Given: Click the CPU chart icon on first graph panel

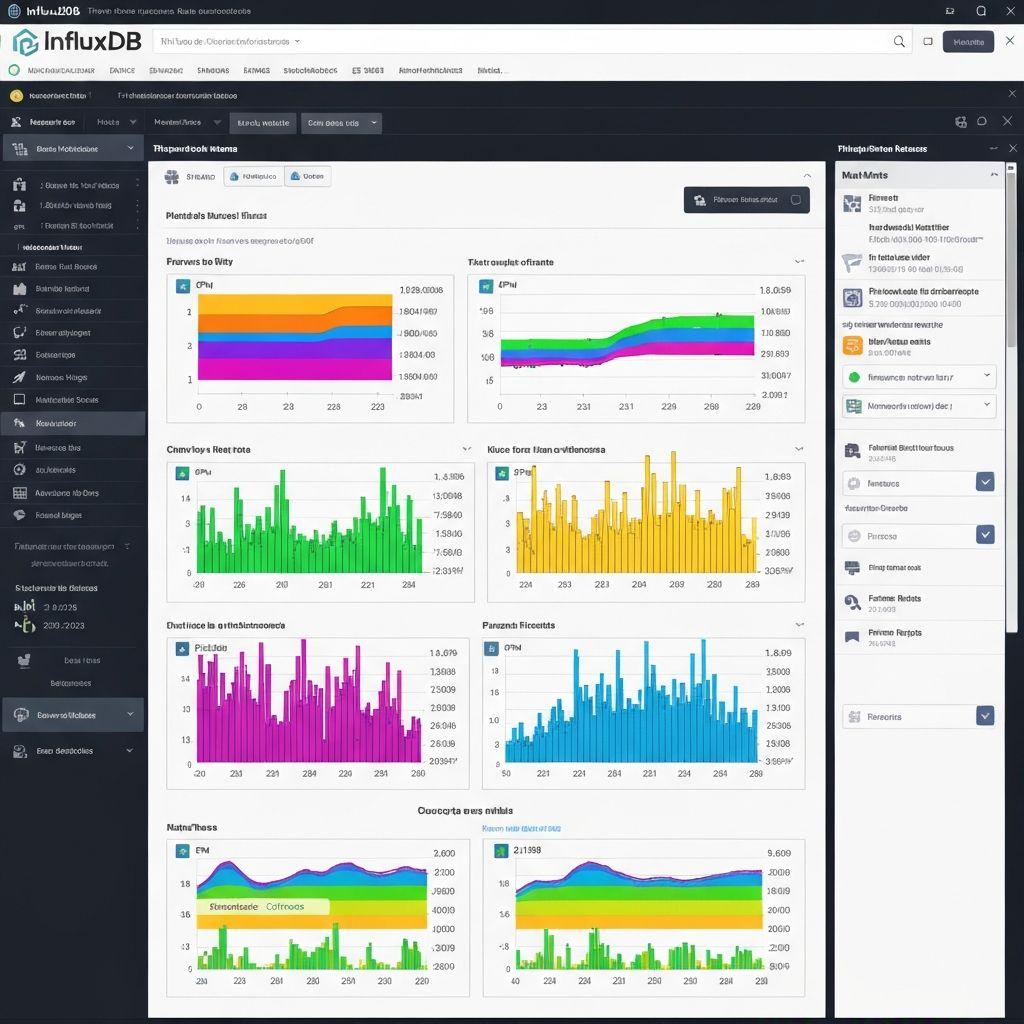Looking at the screenshot, I should pyautogui.click(x=182, y=285).
